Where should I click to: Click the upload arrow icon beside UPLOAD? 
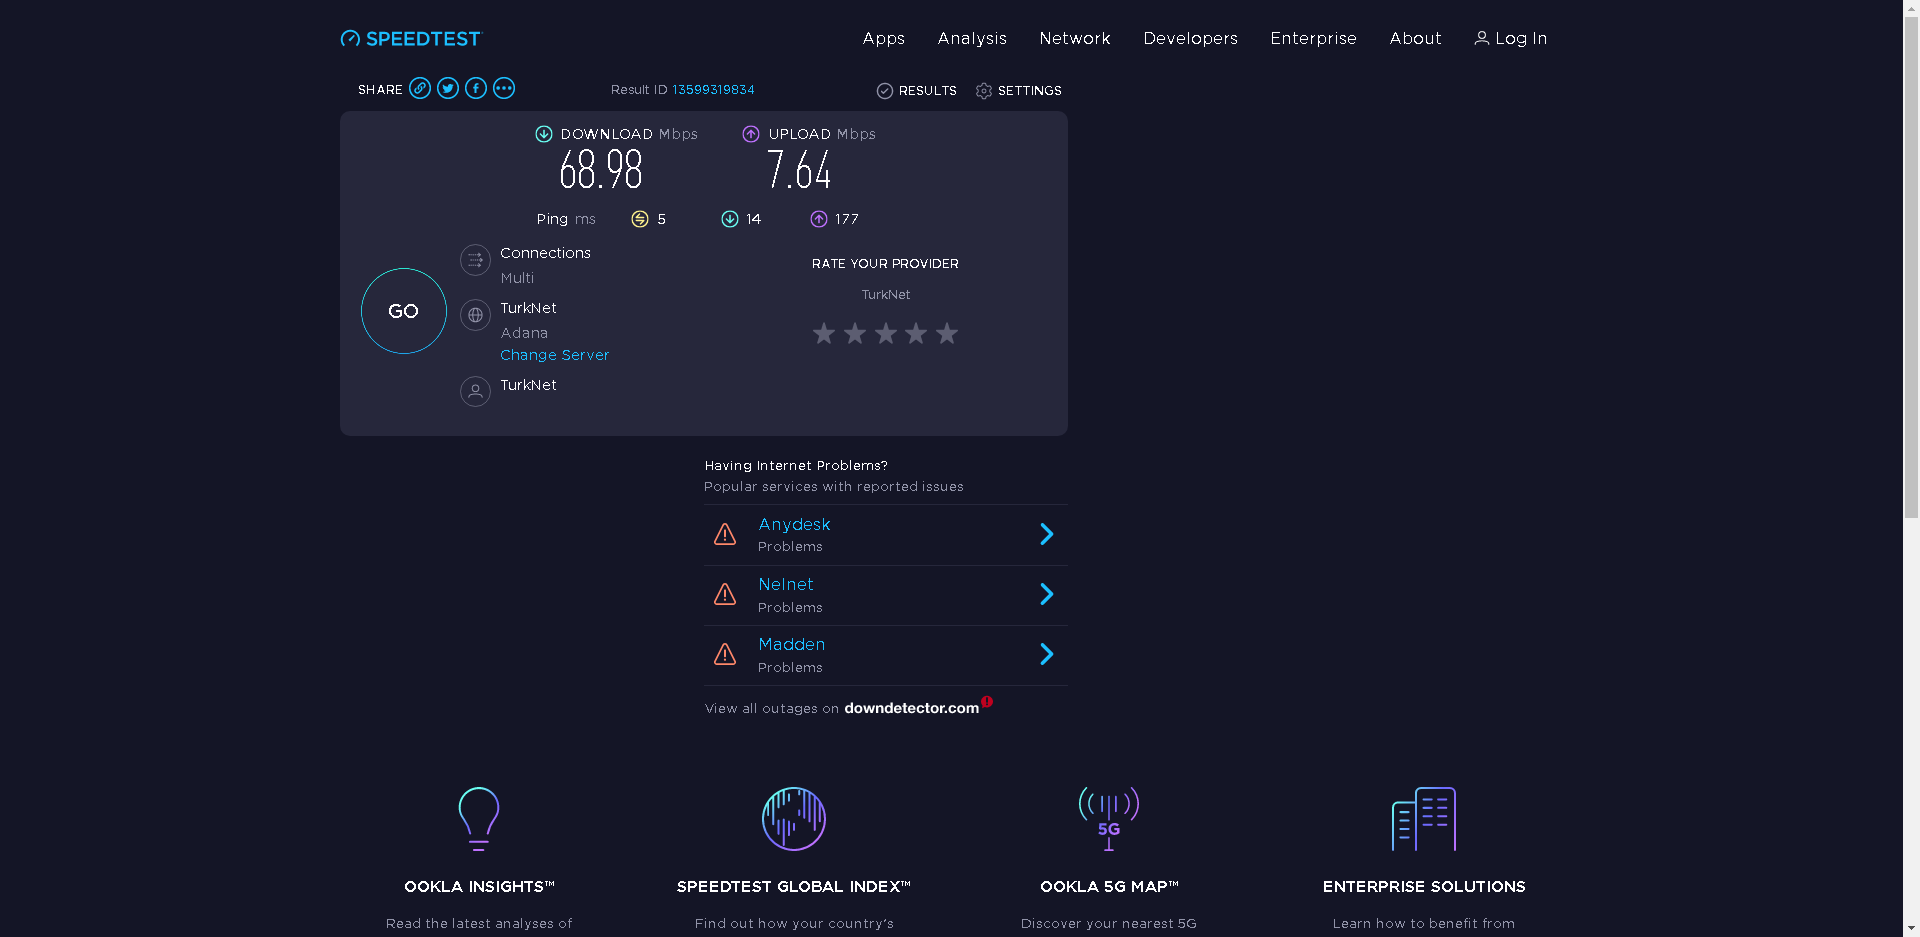coord(751,134)
